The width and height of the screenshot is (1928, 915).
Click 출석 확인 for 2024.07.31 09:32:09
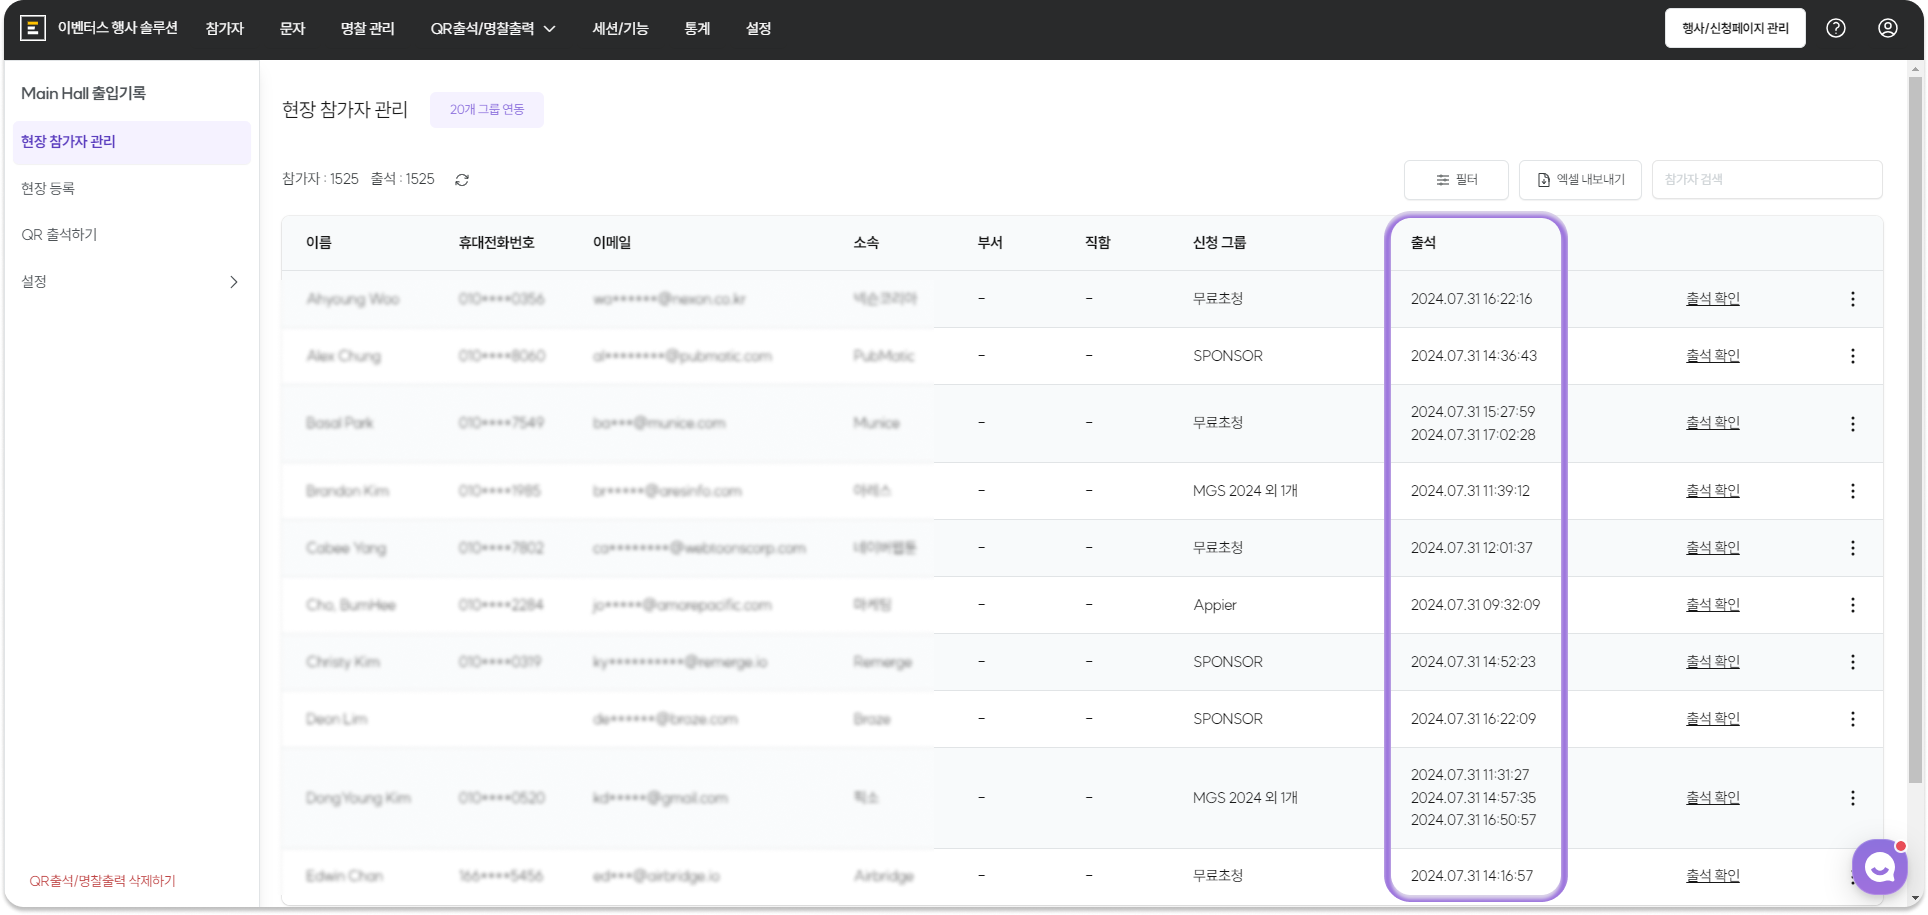[1713, 605]
